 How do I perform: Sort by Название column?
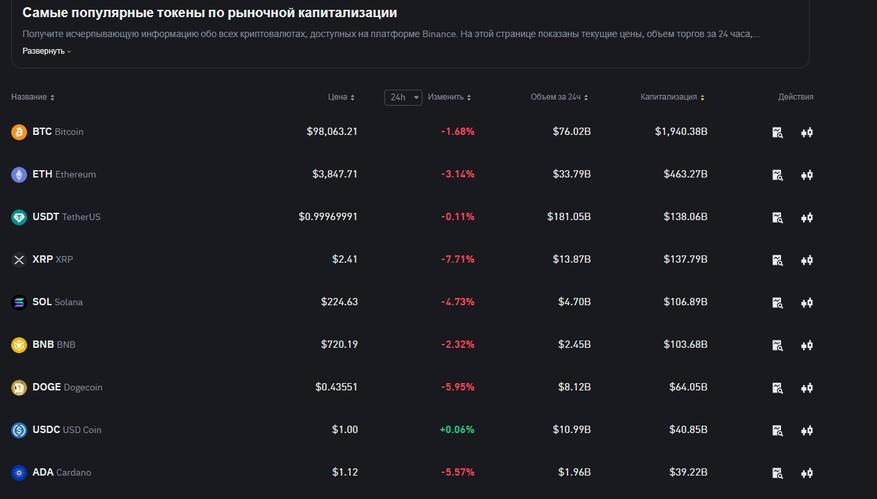click(x=32, y=97)
